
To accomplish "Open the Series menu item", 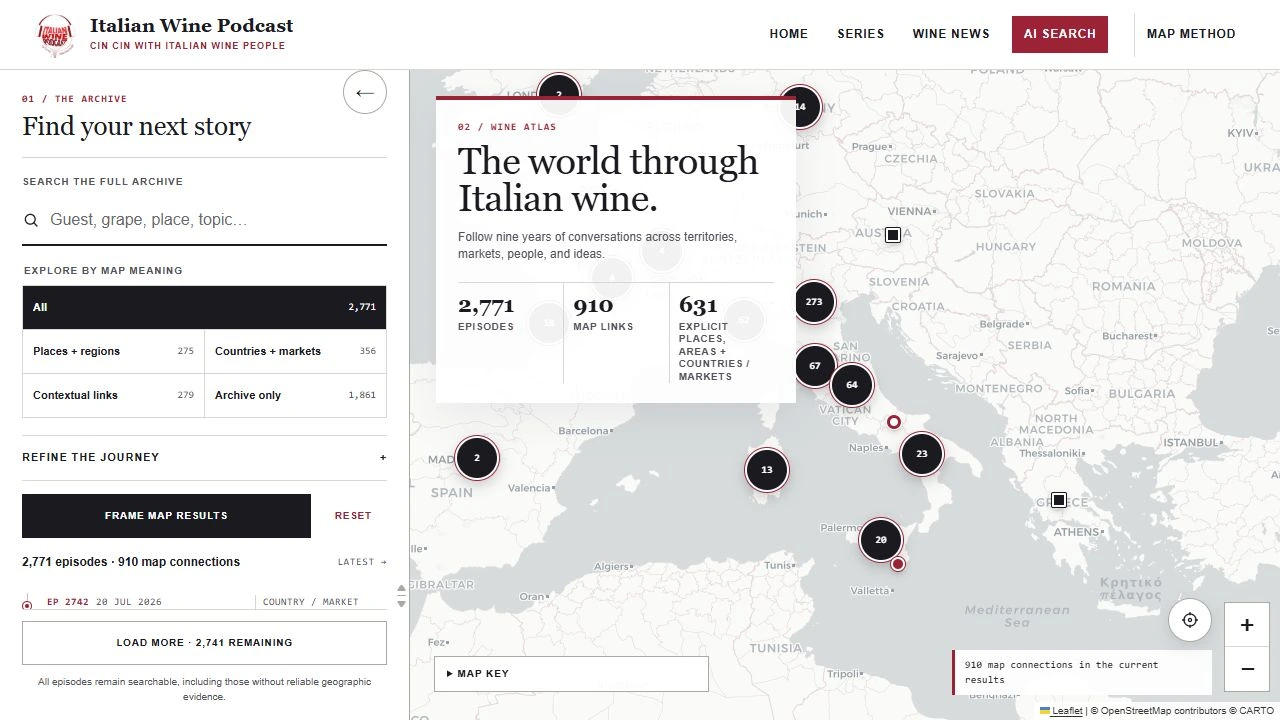I will coord(861,34).
